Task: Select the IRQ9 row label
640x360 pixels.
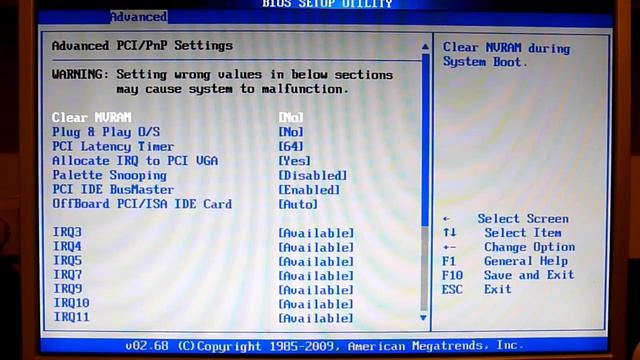Action: pyautogui.click(x=68, y=289)
